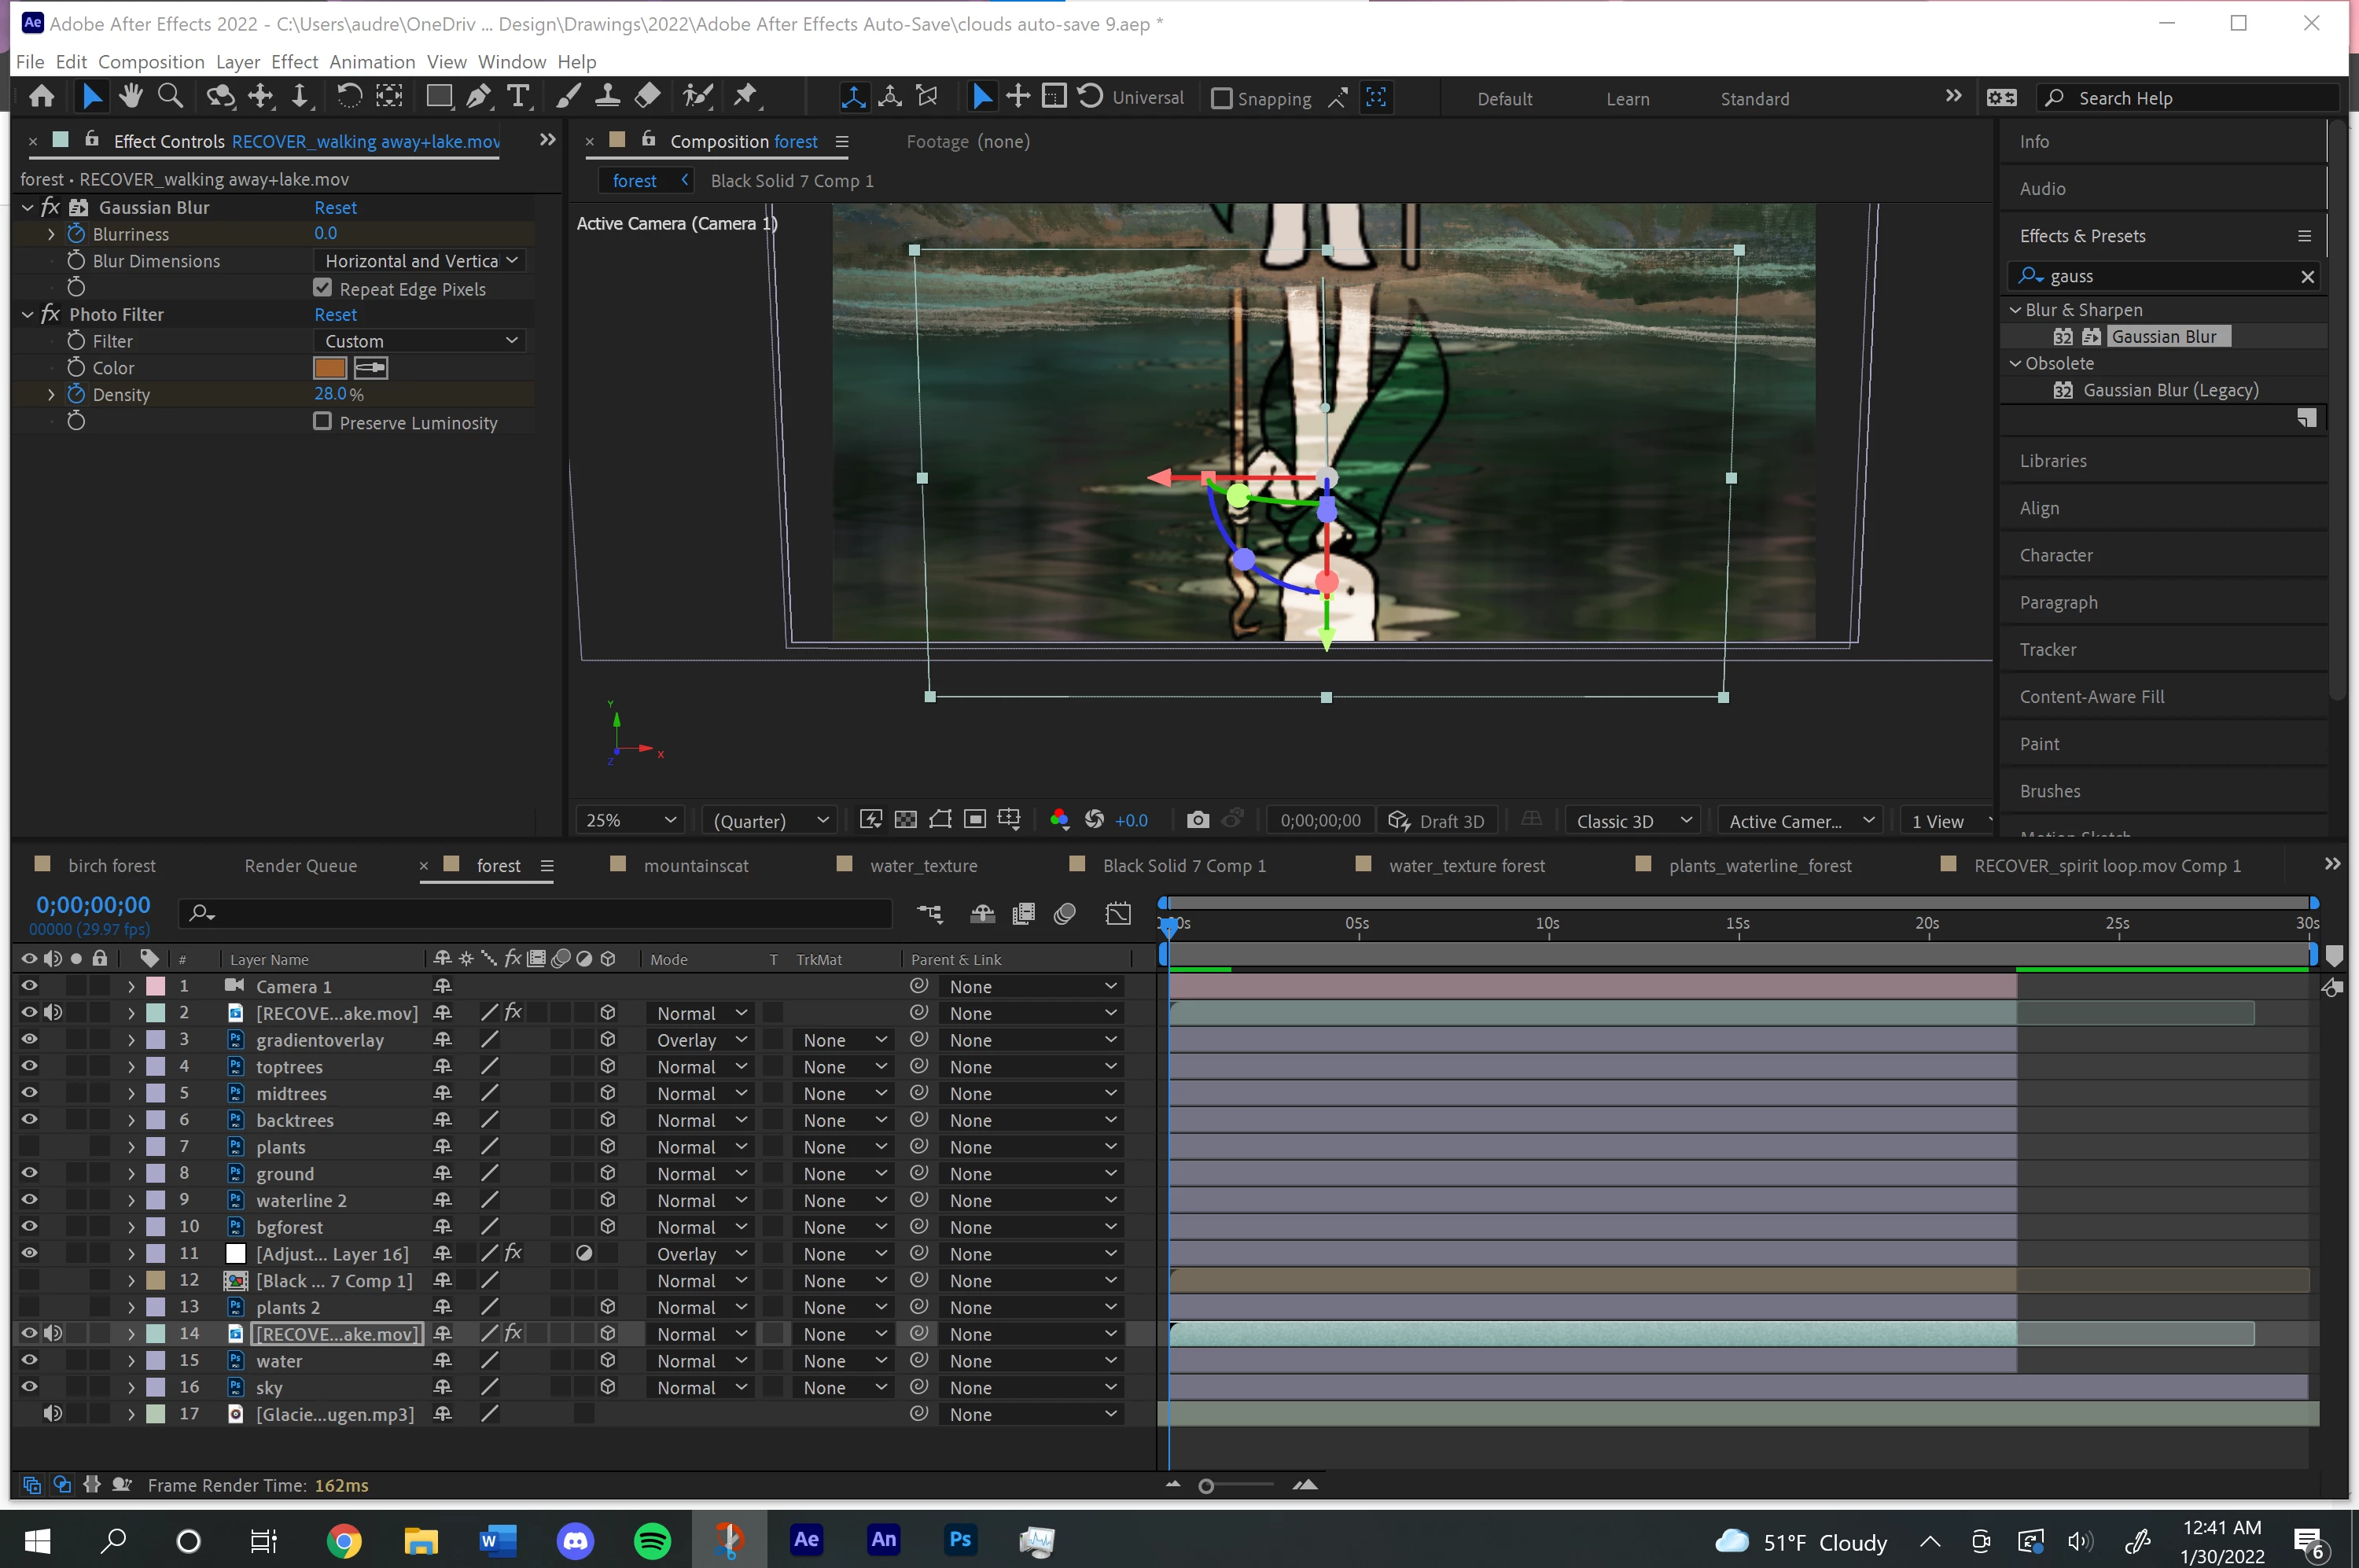The height and width of the screenshot is (1568, 2359).
Task: Select the Hand tool
Action: pyautogui.click(x=130, y=97)
